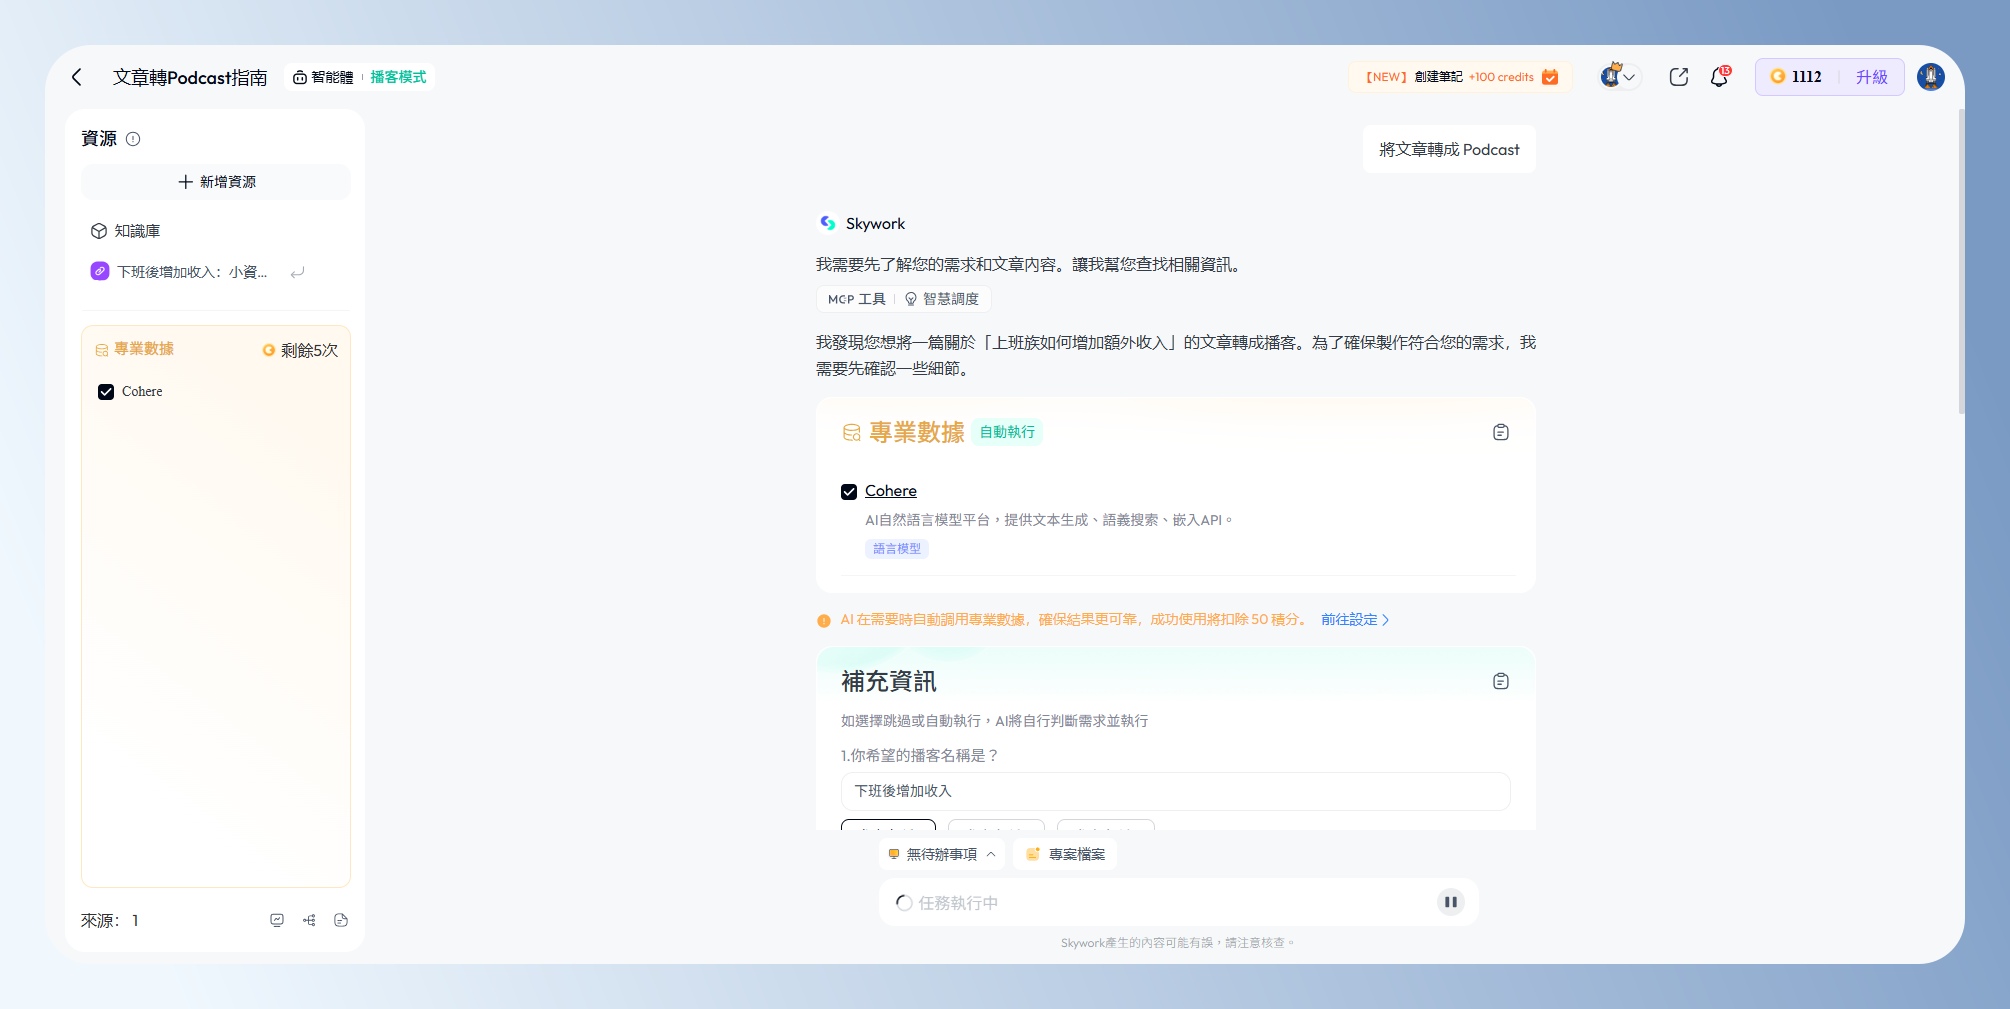The width and height of the screenshot is (2010, 1009).
Task: Click the gift icon in 創建筆記 banner
Action: pos(1550,77)
